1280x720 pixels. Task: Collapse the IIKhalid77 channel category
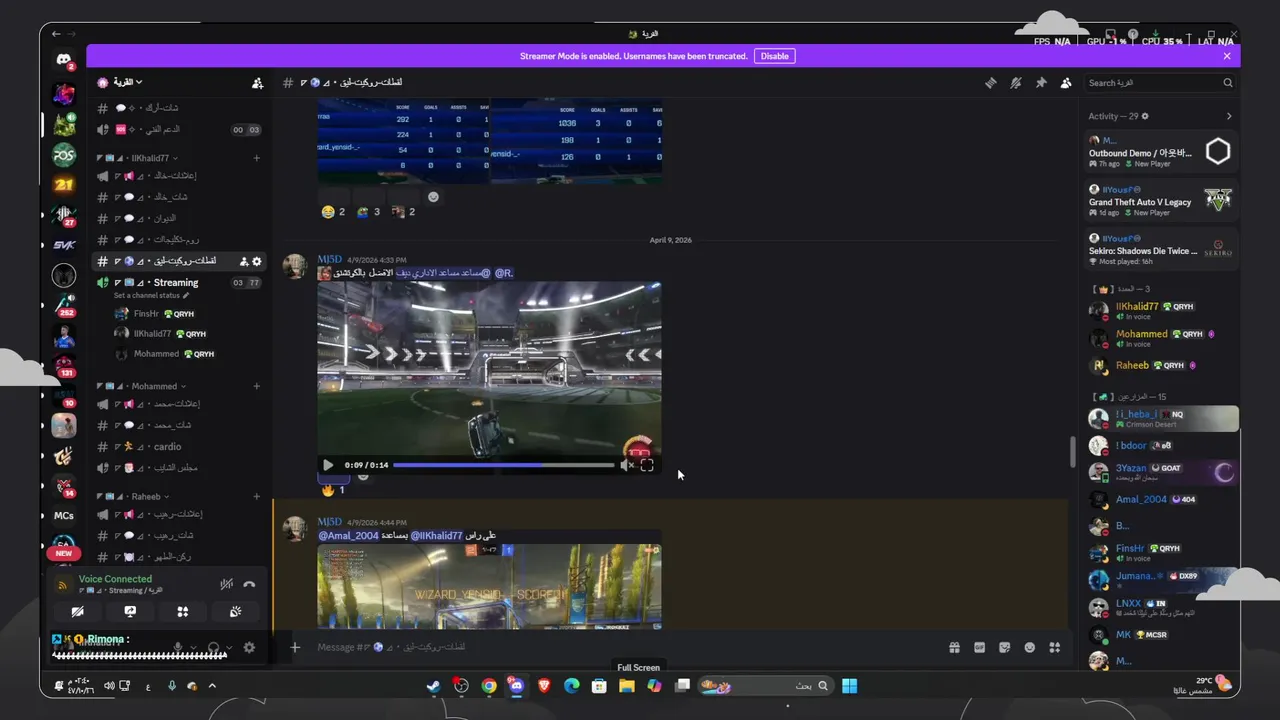pyautogui.click(x=139, y=158)
